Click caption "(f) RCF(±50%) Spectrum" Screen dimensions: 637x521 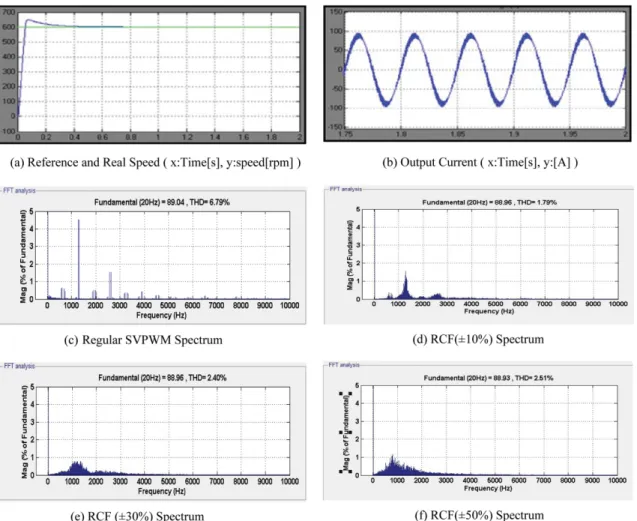click(479, 515)
